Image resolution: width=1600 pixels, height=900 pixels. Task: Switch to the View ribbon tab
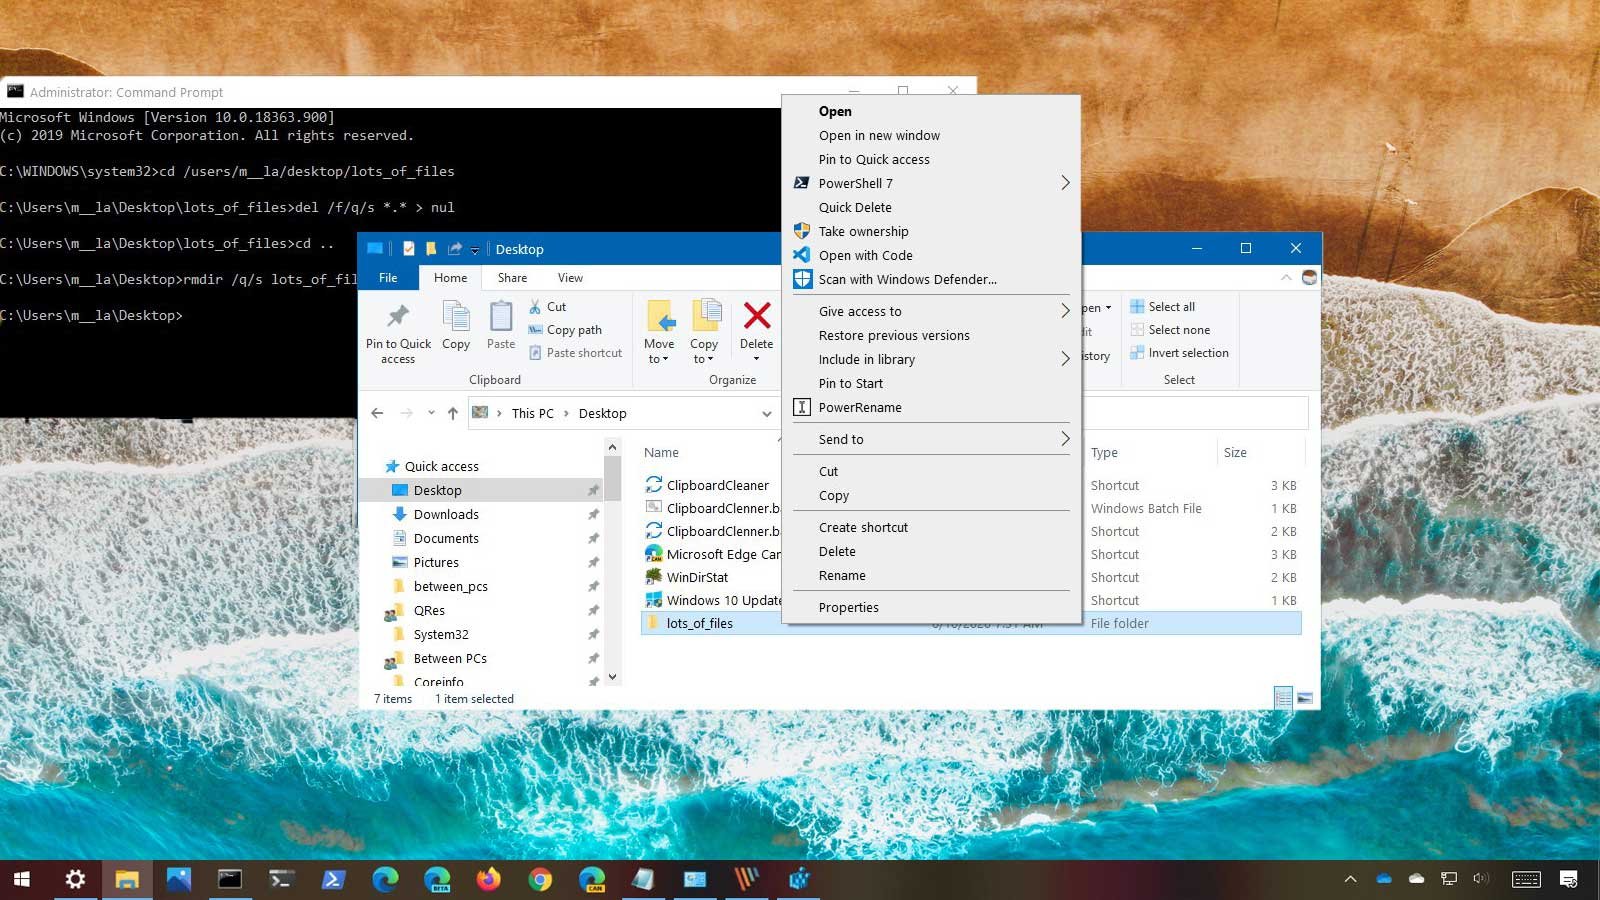tap(570, 278)
